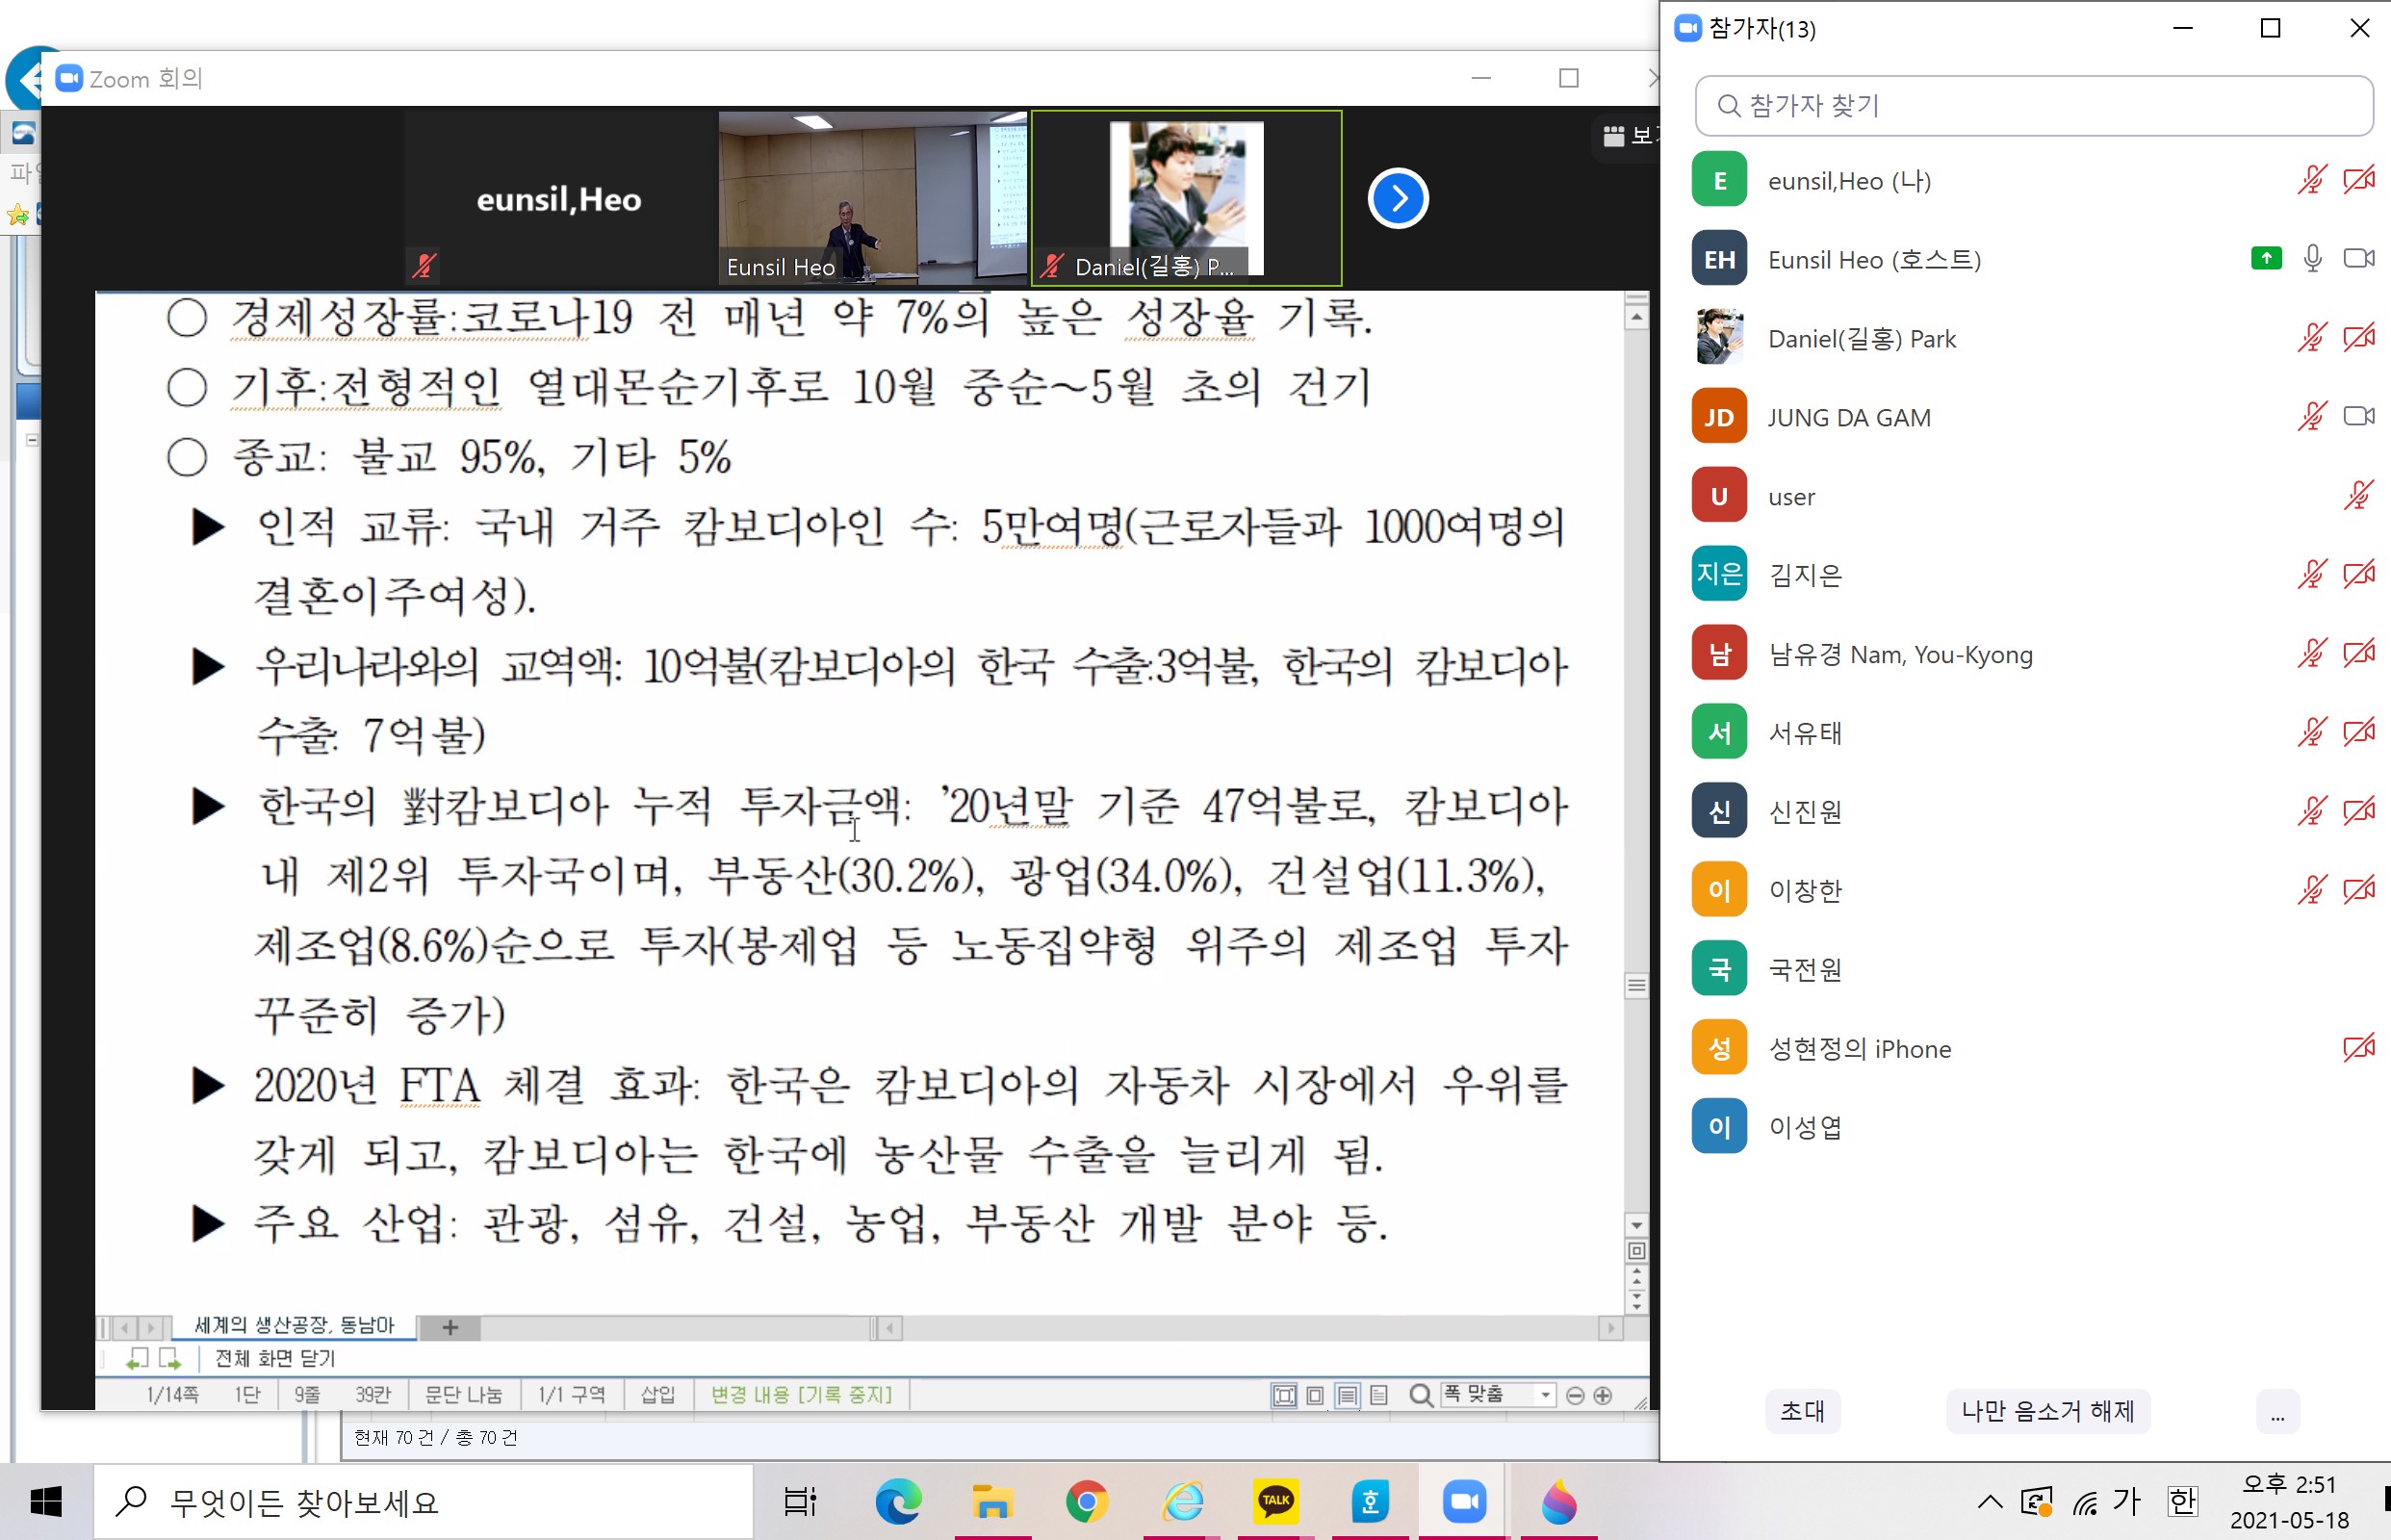Screen dimensions: 2391x1540
Task: Open the colorful flame app on the taskbar
Action: coord(1559,1501)
